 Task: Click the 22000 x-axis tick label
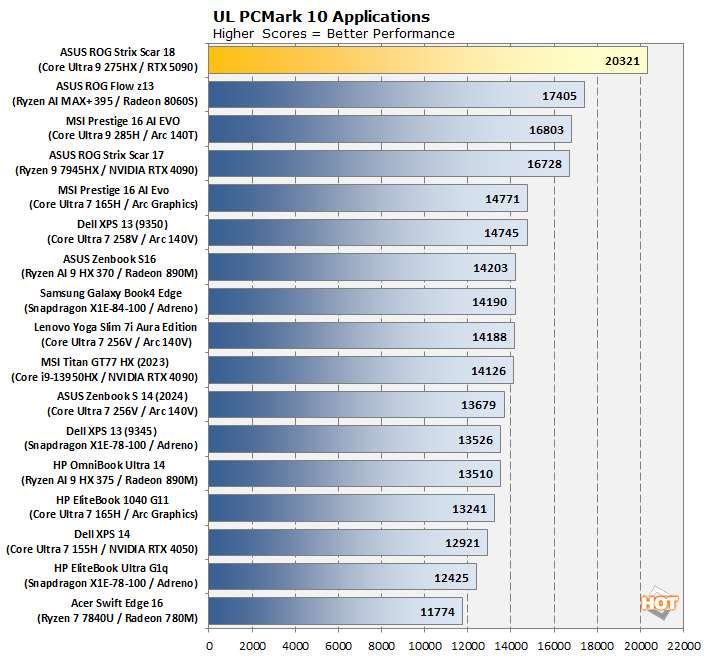tap(684, 646)
